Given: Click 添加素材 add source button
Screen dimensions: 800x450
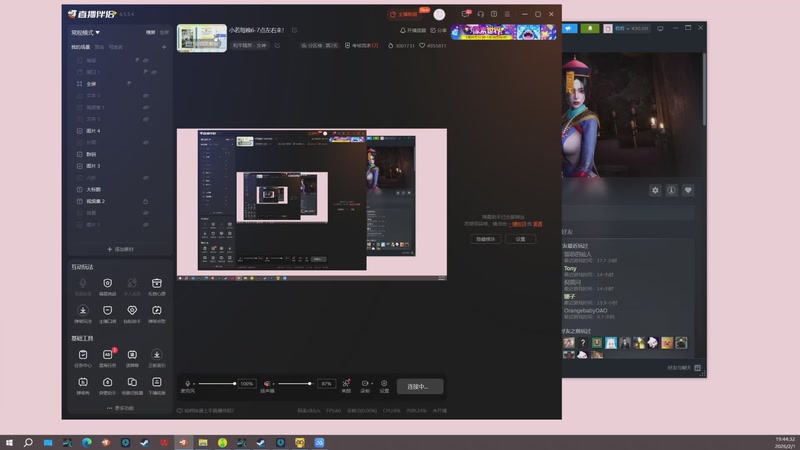Looking at the screenshot, I should pyautogui.click(x=119, y=249).
